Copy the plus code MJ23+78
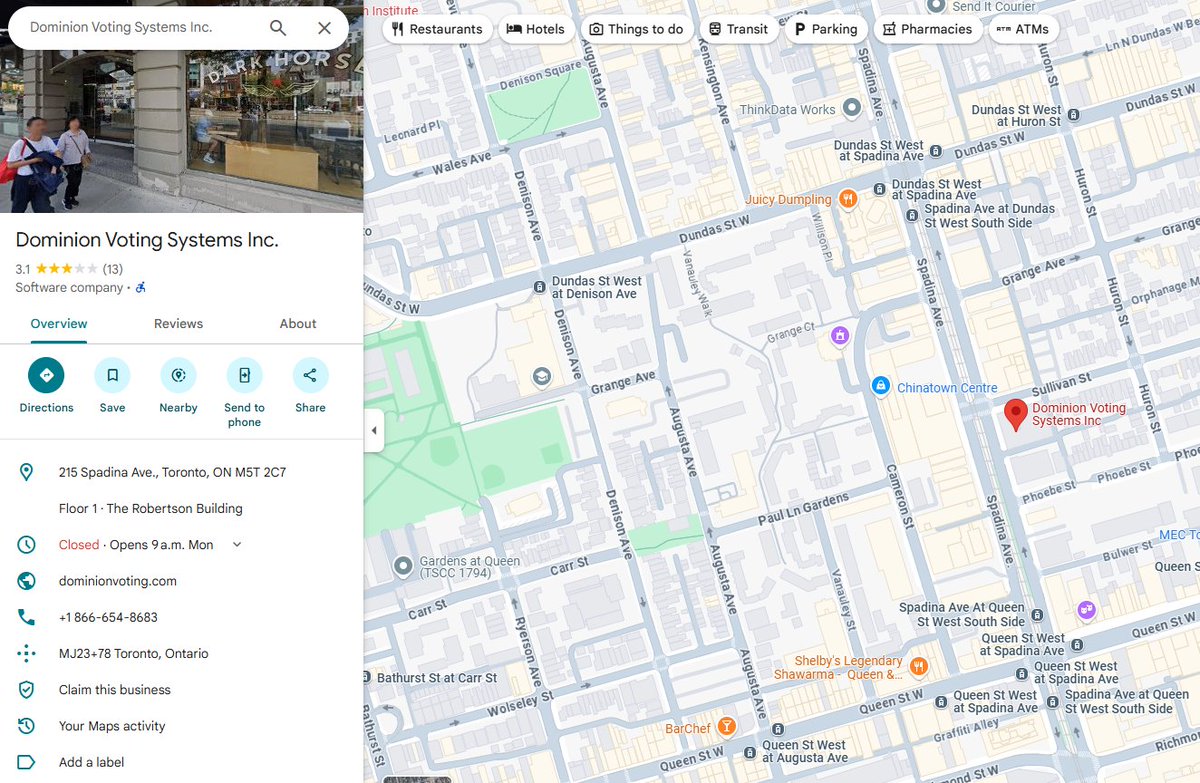1200x783 pixels. tap(134, 654)
